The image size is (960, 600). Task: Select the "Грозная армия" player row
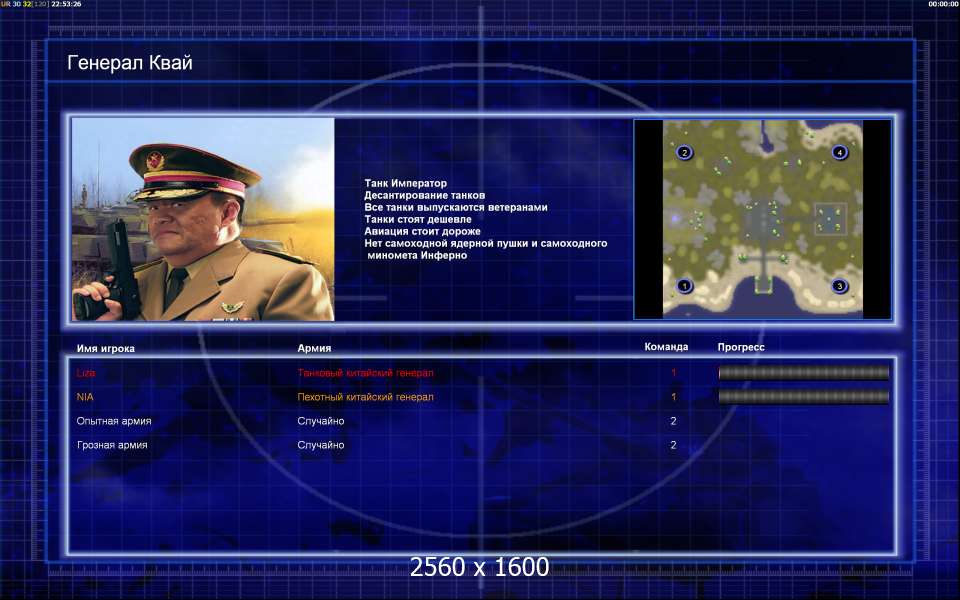(481, 445)
